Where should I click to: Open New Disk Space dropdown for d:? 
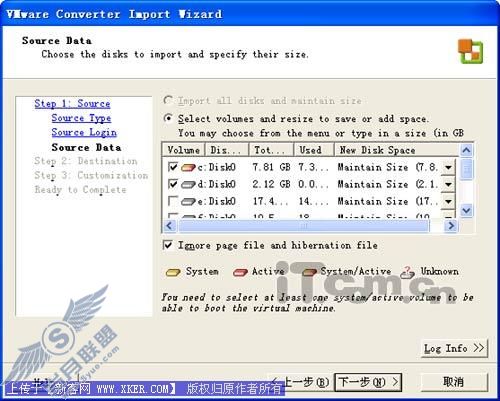pyautogui.click(x=448, y=184)
